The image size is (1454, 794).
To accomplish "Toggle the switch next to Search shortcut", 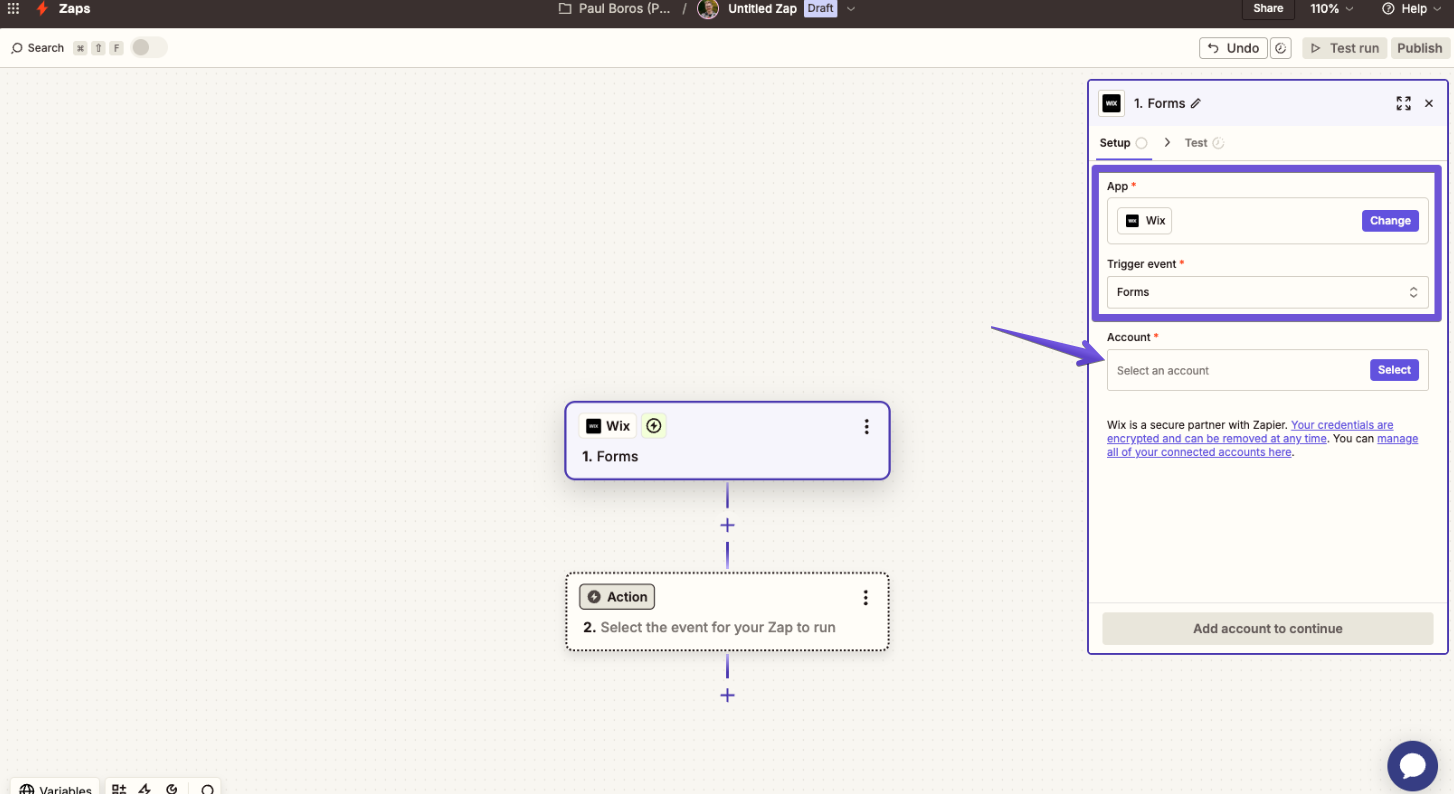I will [149, 47].
